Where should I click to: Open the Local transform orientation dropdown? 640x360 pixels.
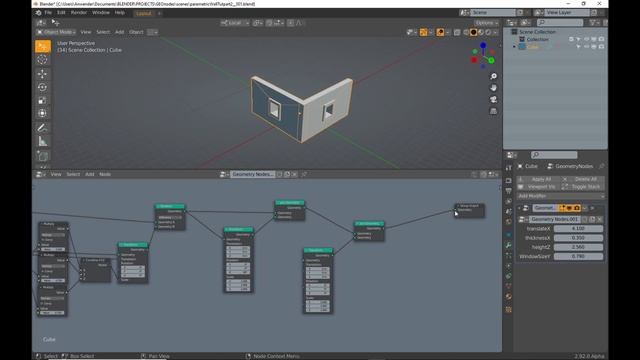[235, 23]
